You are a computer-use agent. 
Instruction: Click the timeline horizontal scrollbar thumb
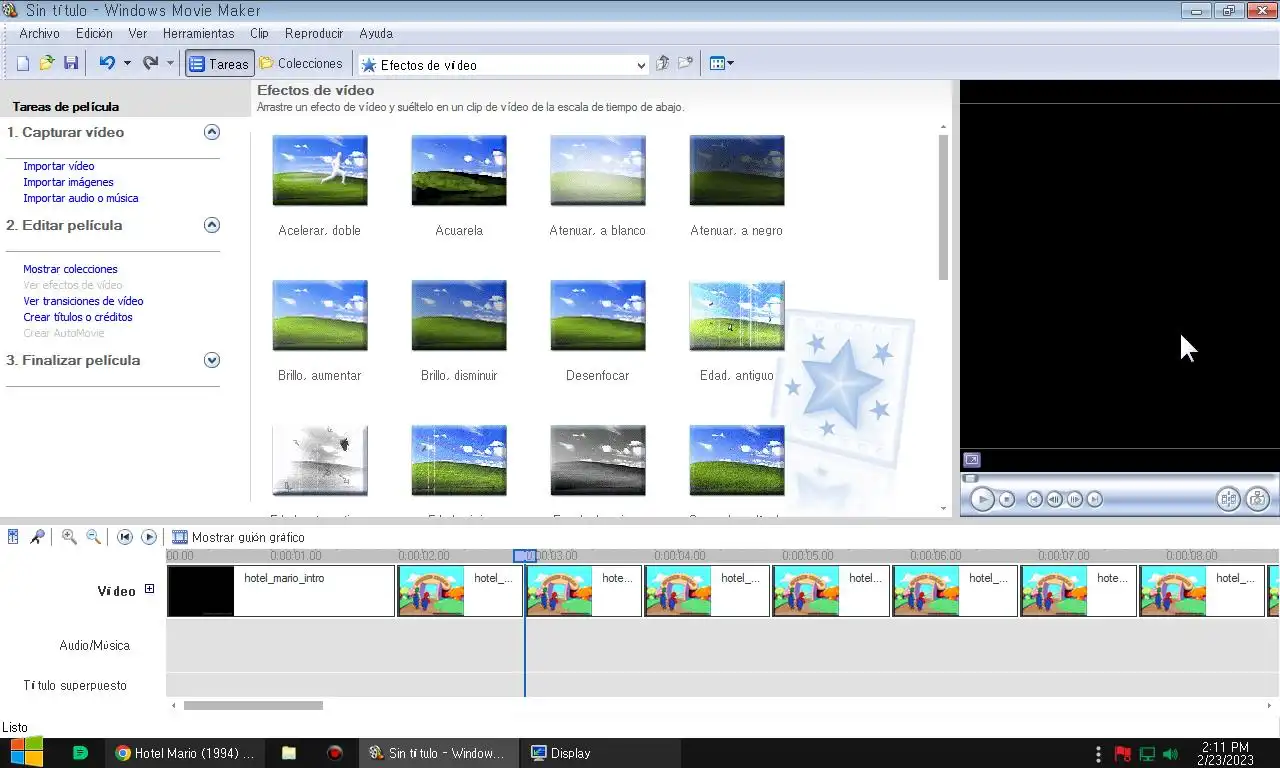pos(253,705)
